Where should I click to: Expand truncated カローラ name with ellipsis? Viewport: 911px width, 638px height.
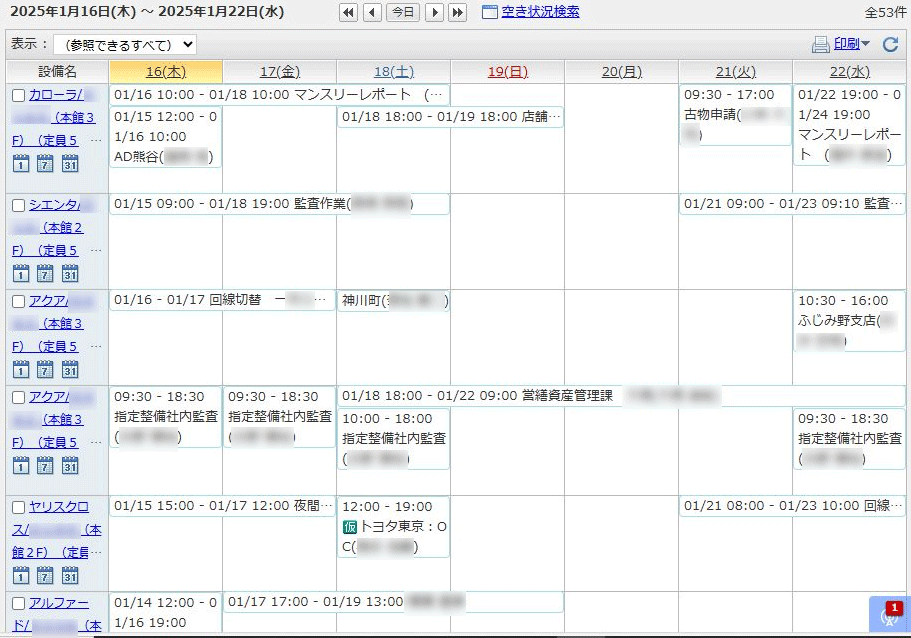pos(96,141)
